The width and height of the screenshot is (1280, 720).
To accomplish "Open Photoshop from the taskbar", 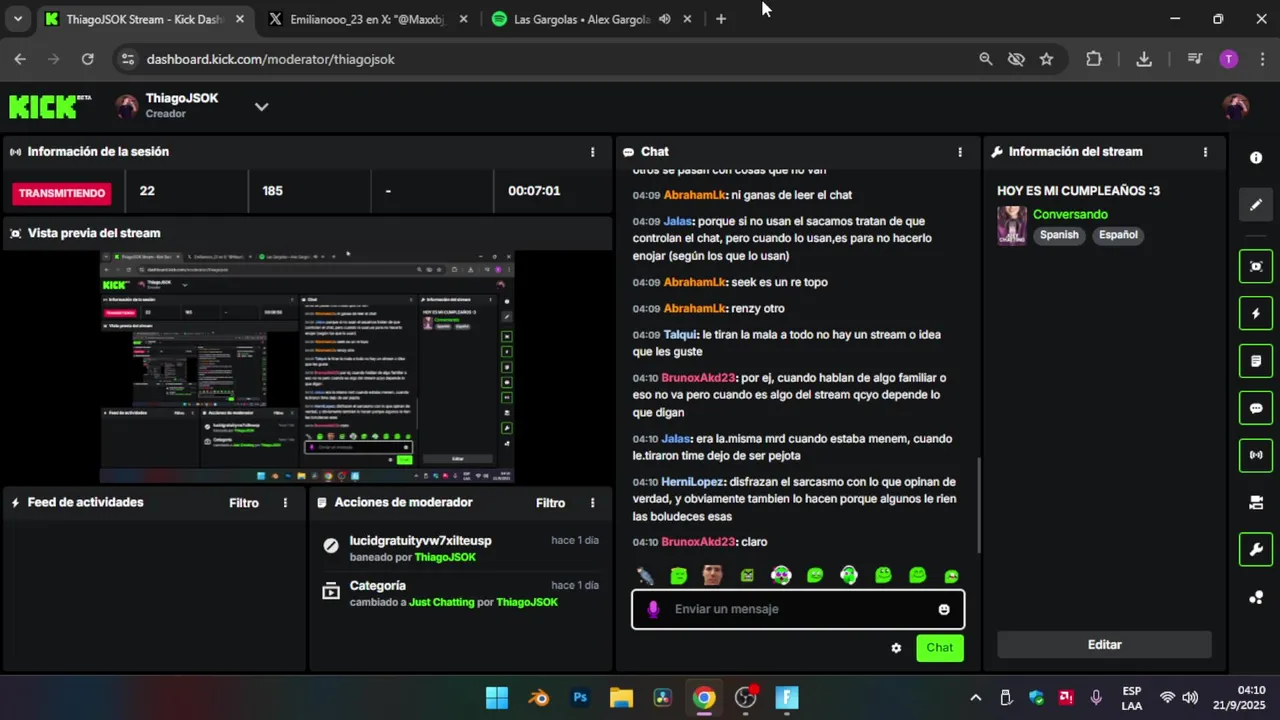I will tap(580, 698).
